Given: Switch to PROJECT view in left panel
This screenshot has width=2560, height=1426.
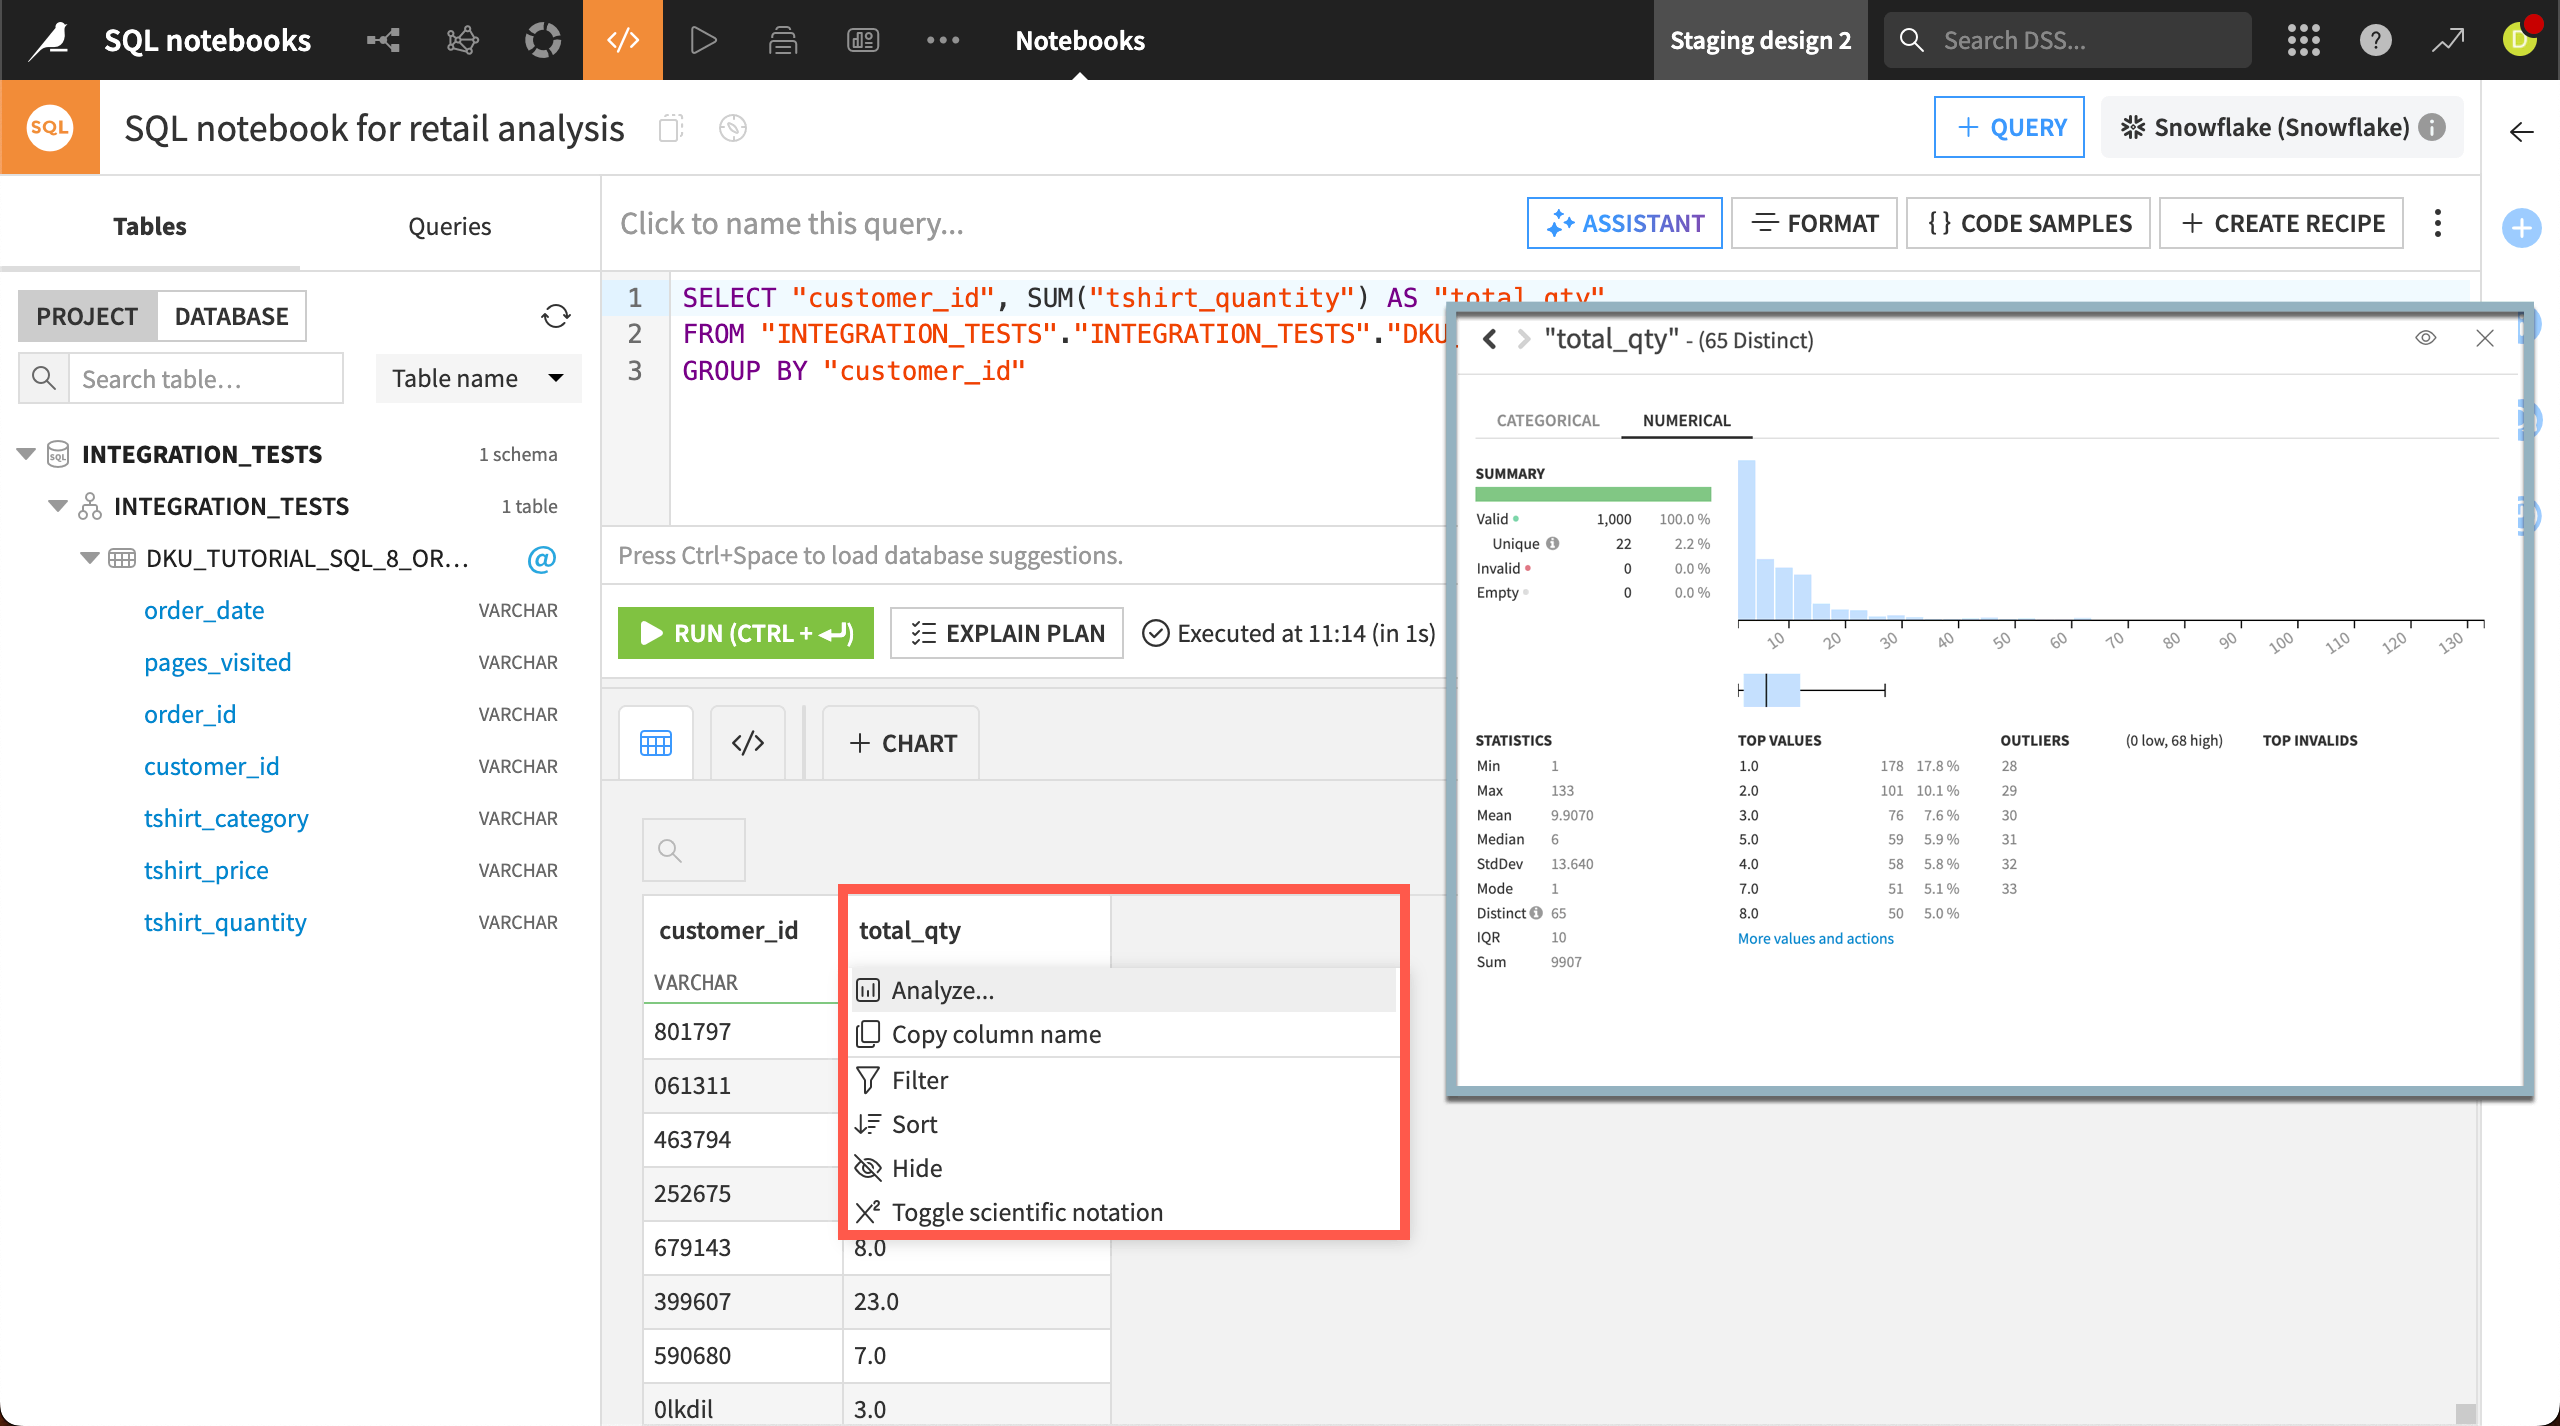Looking at the screenshot, I should [86, 315].
